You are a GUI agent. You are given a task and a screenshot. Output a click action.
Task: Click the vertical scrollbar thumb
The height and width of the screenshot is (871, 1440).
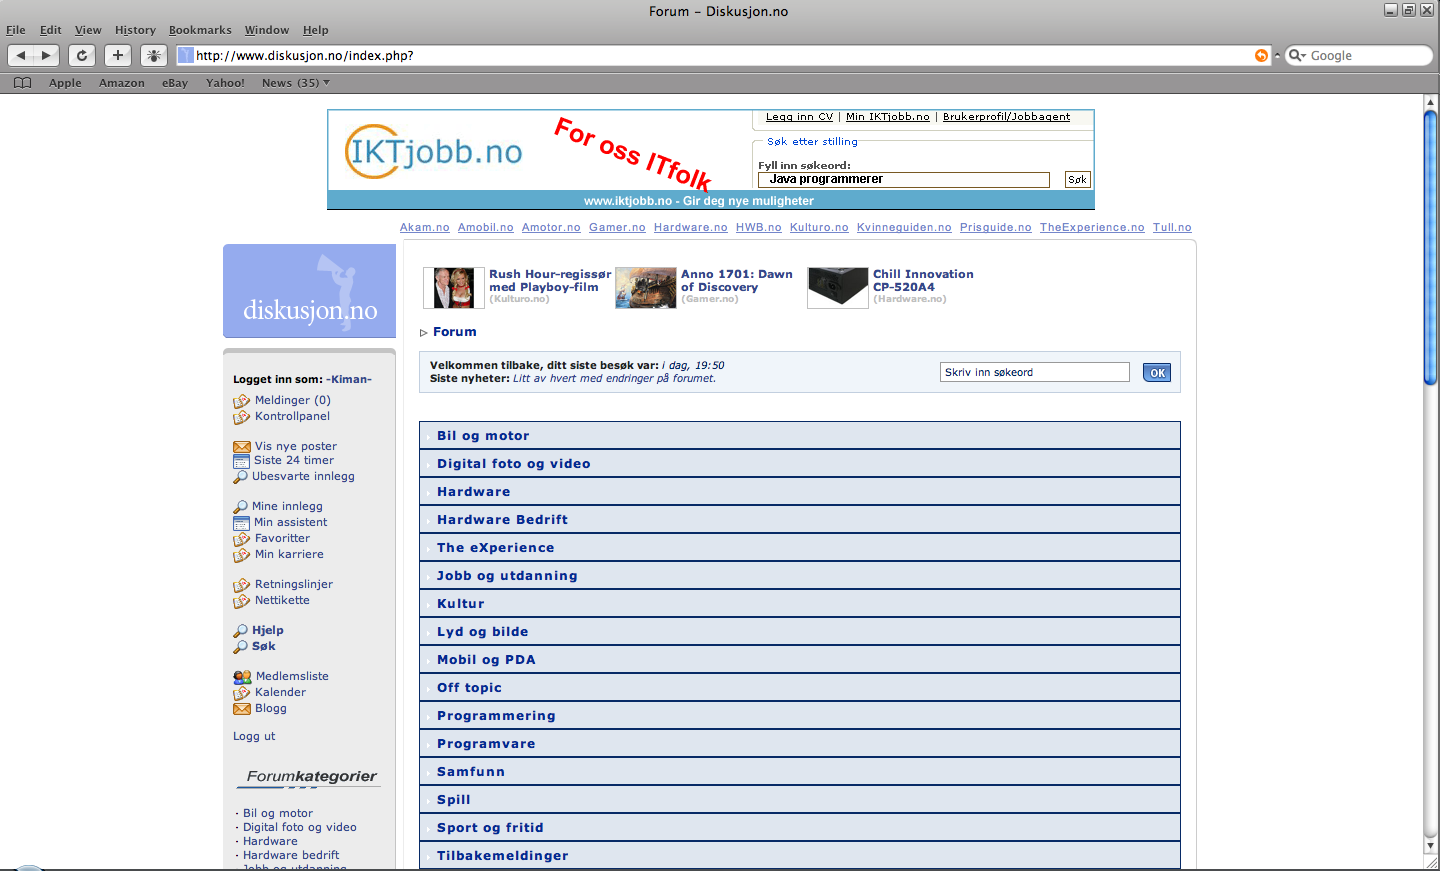1430,247
